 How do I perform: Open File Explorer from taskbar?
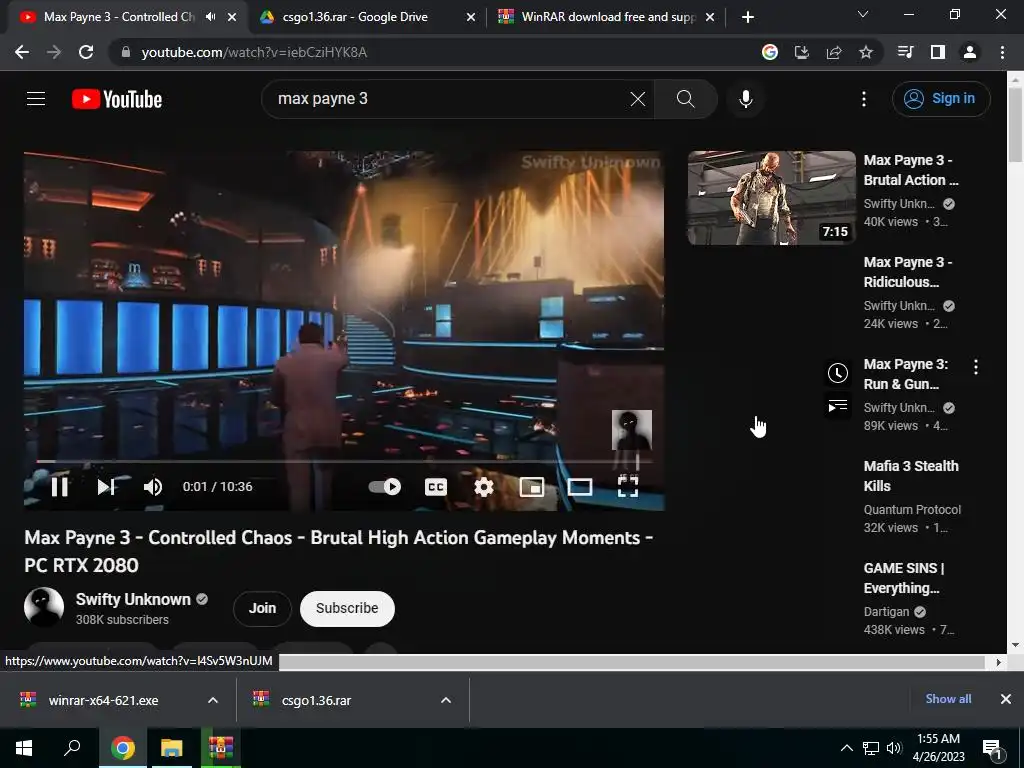click(x=171, y=748)
